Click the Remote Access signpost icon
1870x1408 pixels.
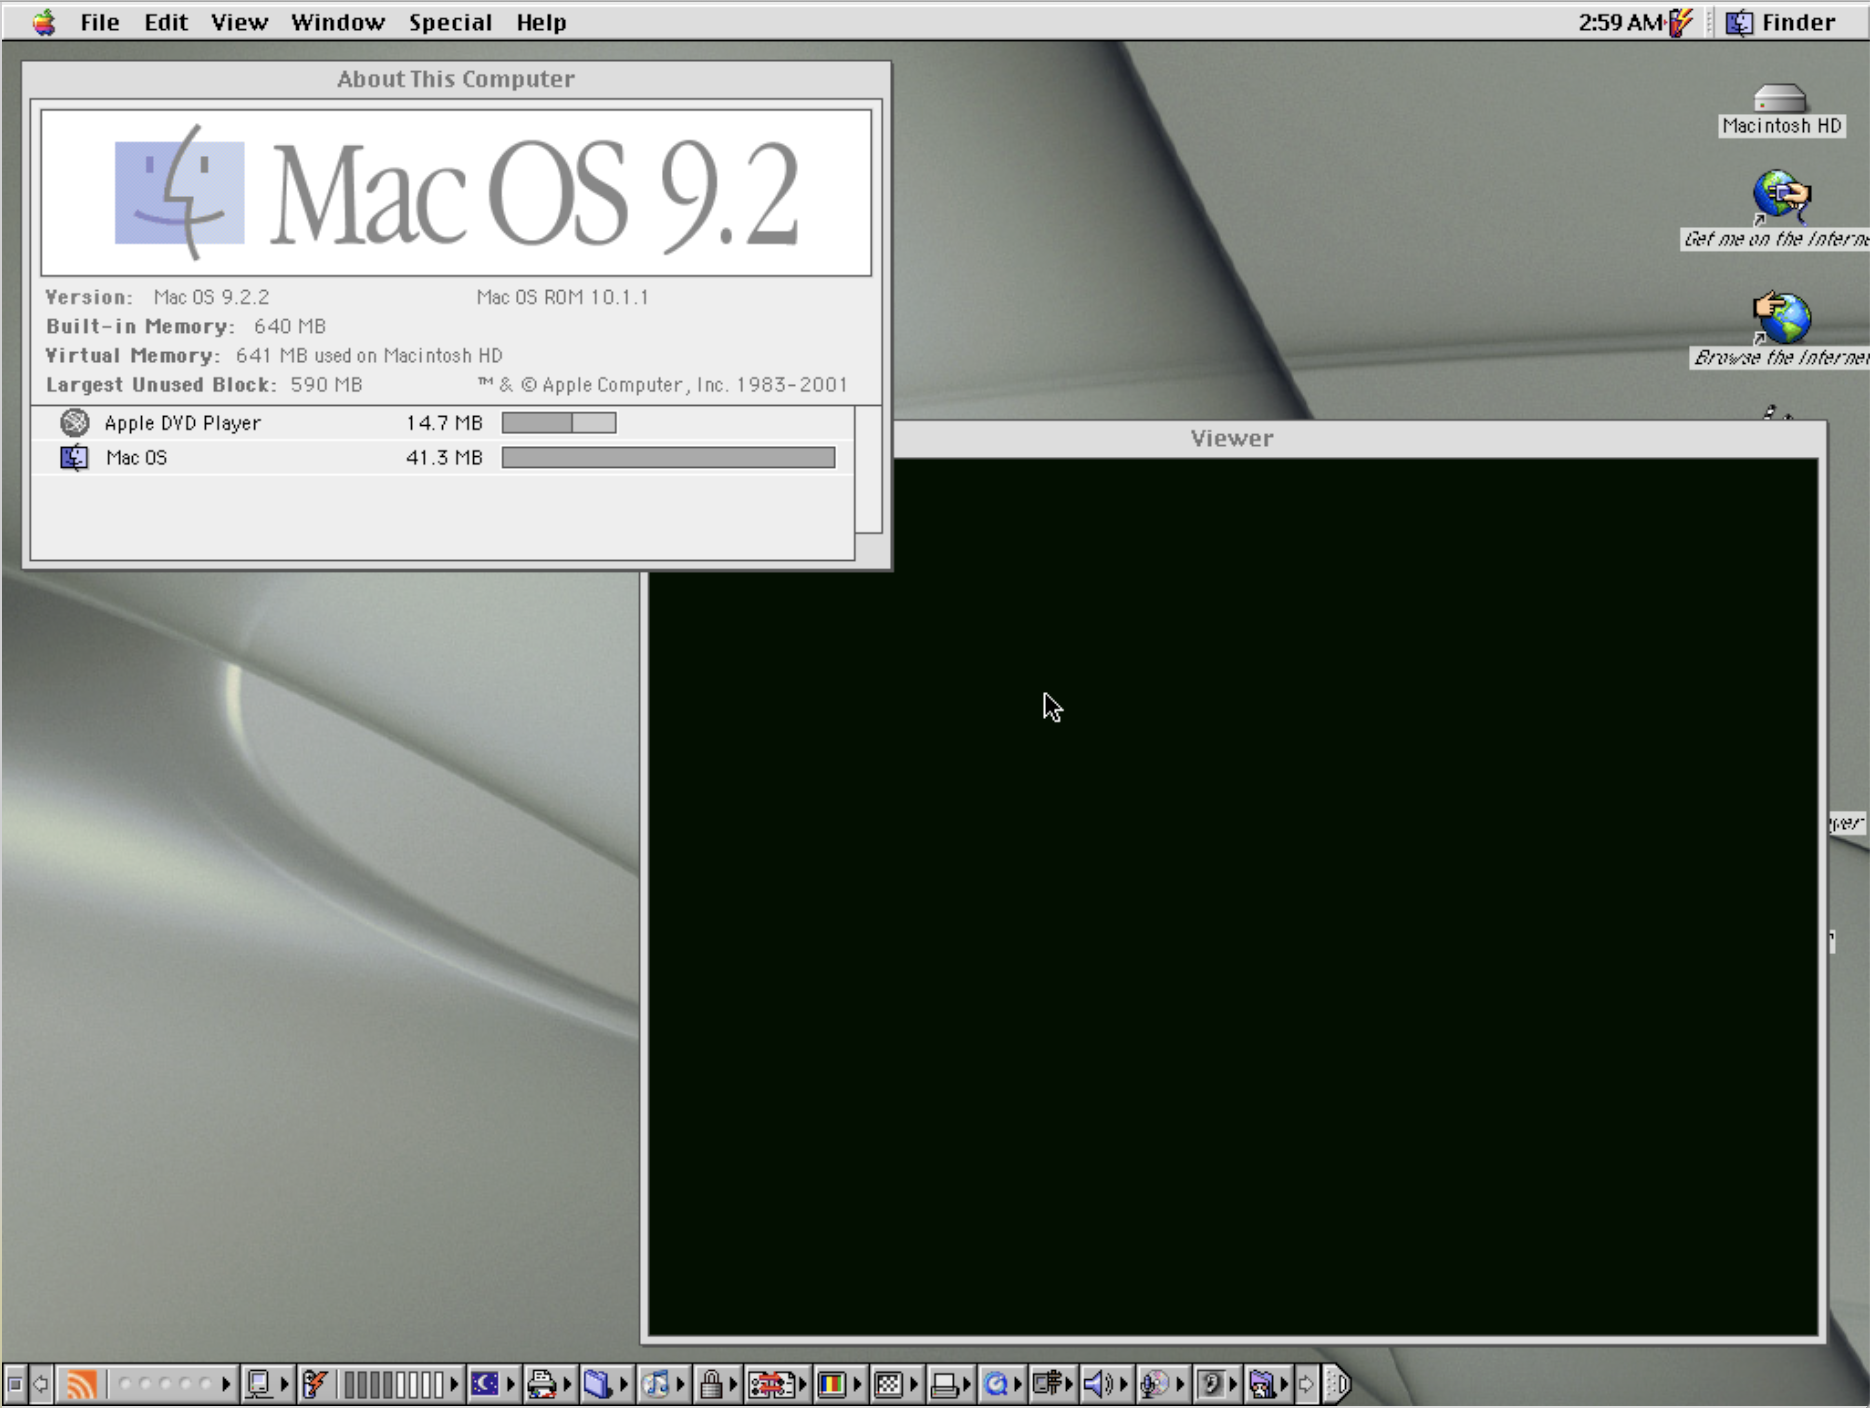(x=1047, y=1384)
